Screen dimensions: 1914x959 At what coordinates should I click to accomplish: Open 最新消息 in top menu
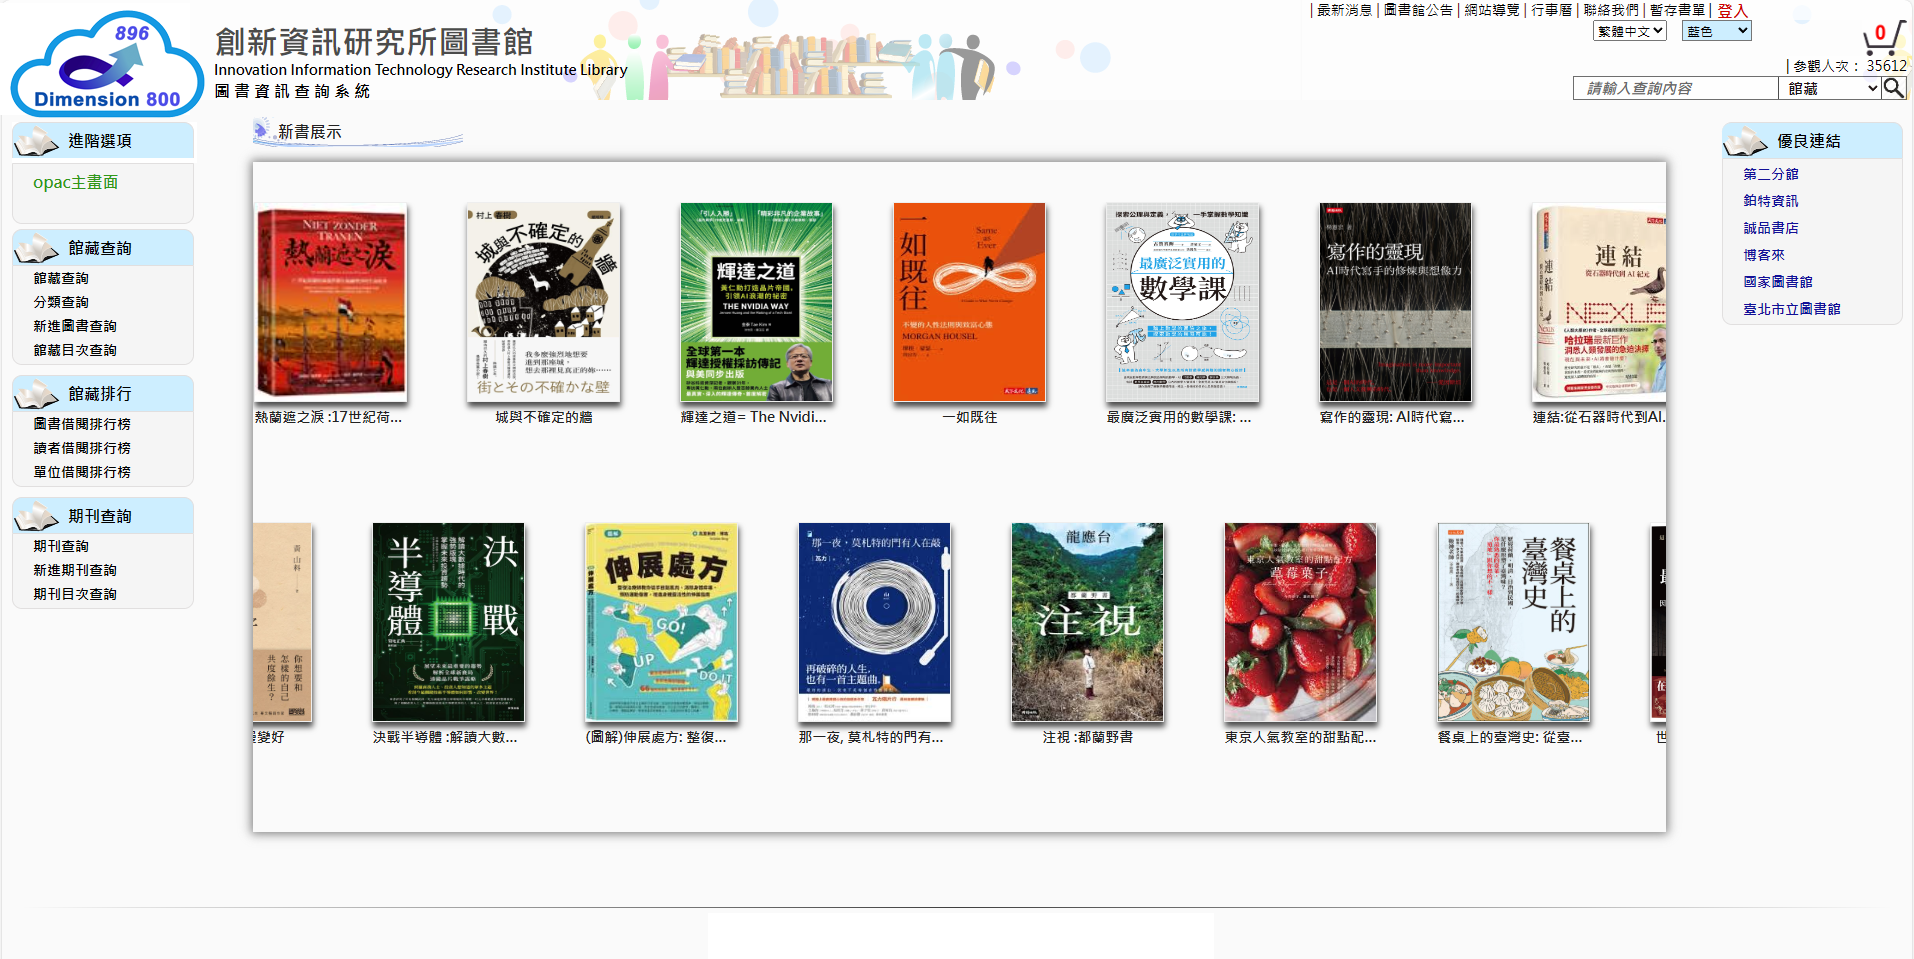1344,10
